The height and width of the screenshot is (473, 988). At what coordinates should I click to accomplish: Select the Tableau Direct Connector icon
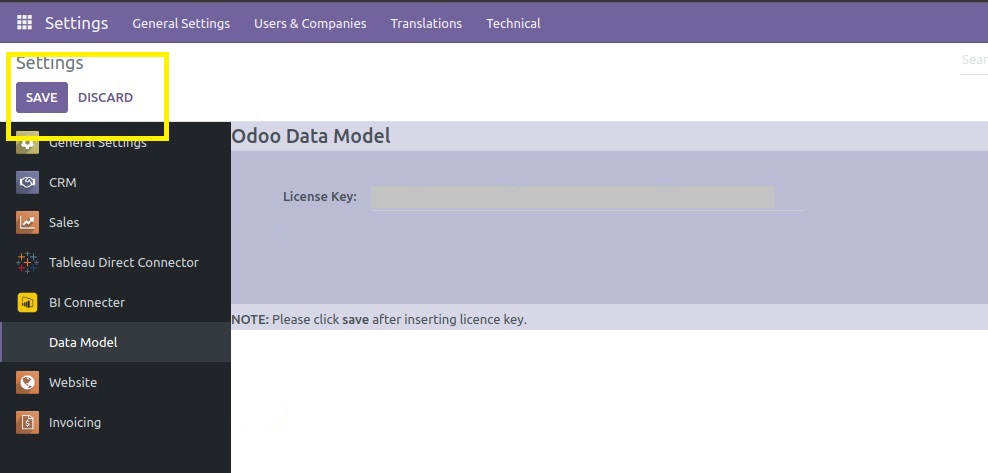point(27,263)
